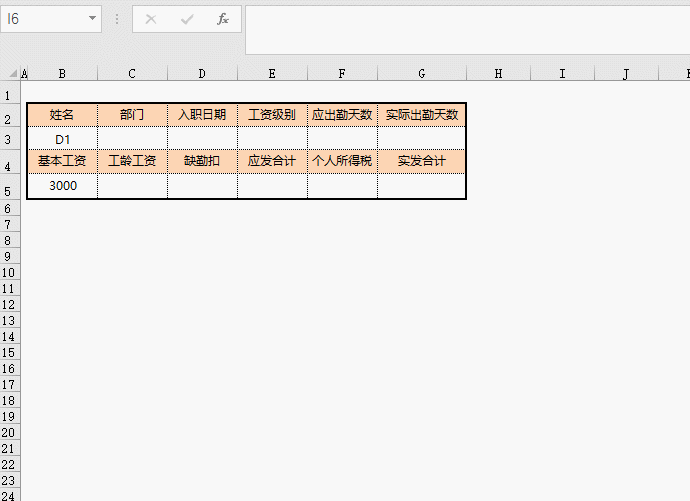
Task: Click the 基本工资 header cell
Action: pyautogui.click(x=62, y=161)
